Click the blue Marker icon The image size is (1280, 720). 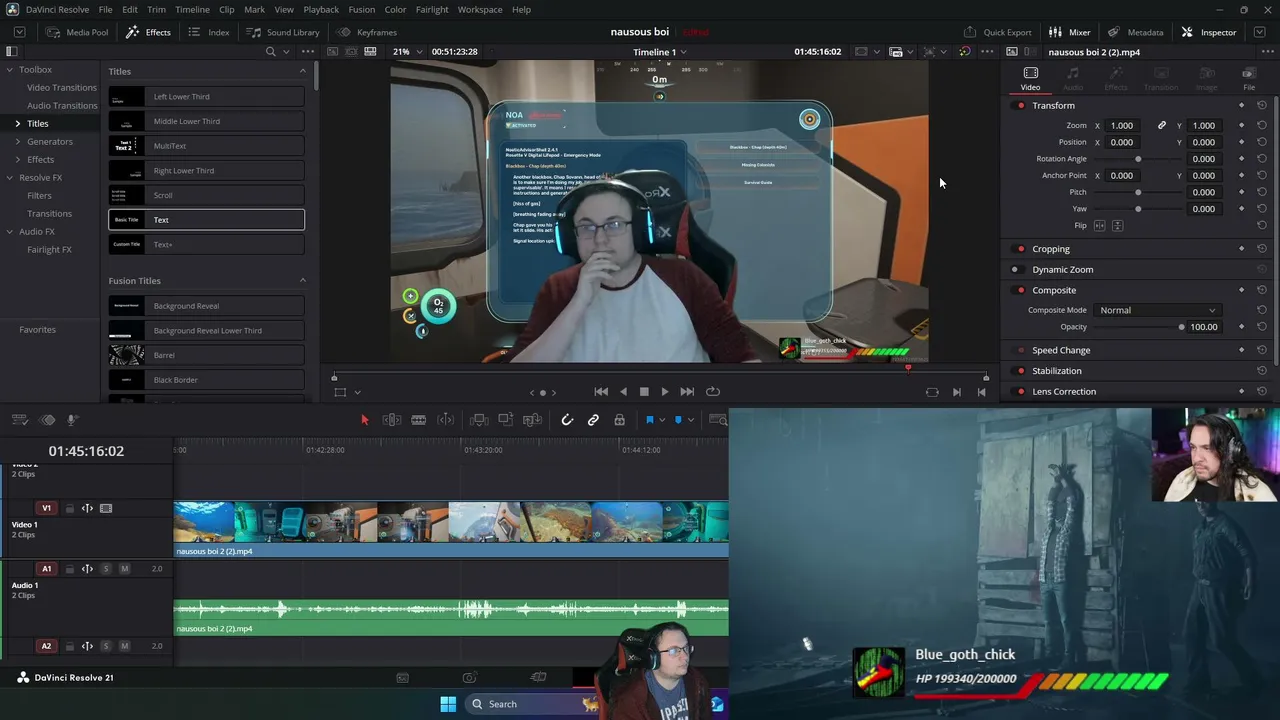(678, 420)
